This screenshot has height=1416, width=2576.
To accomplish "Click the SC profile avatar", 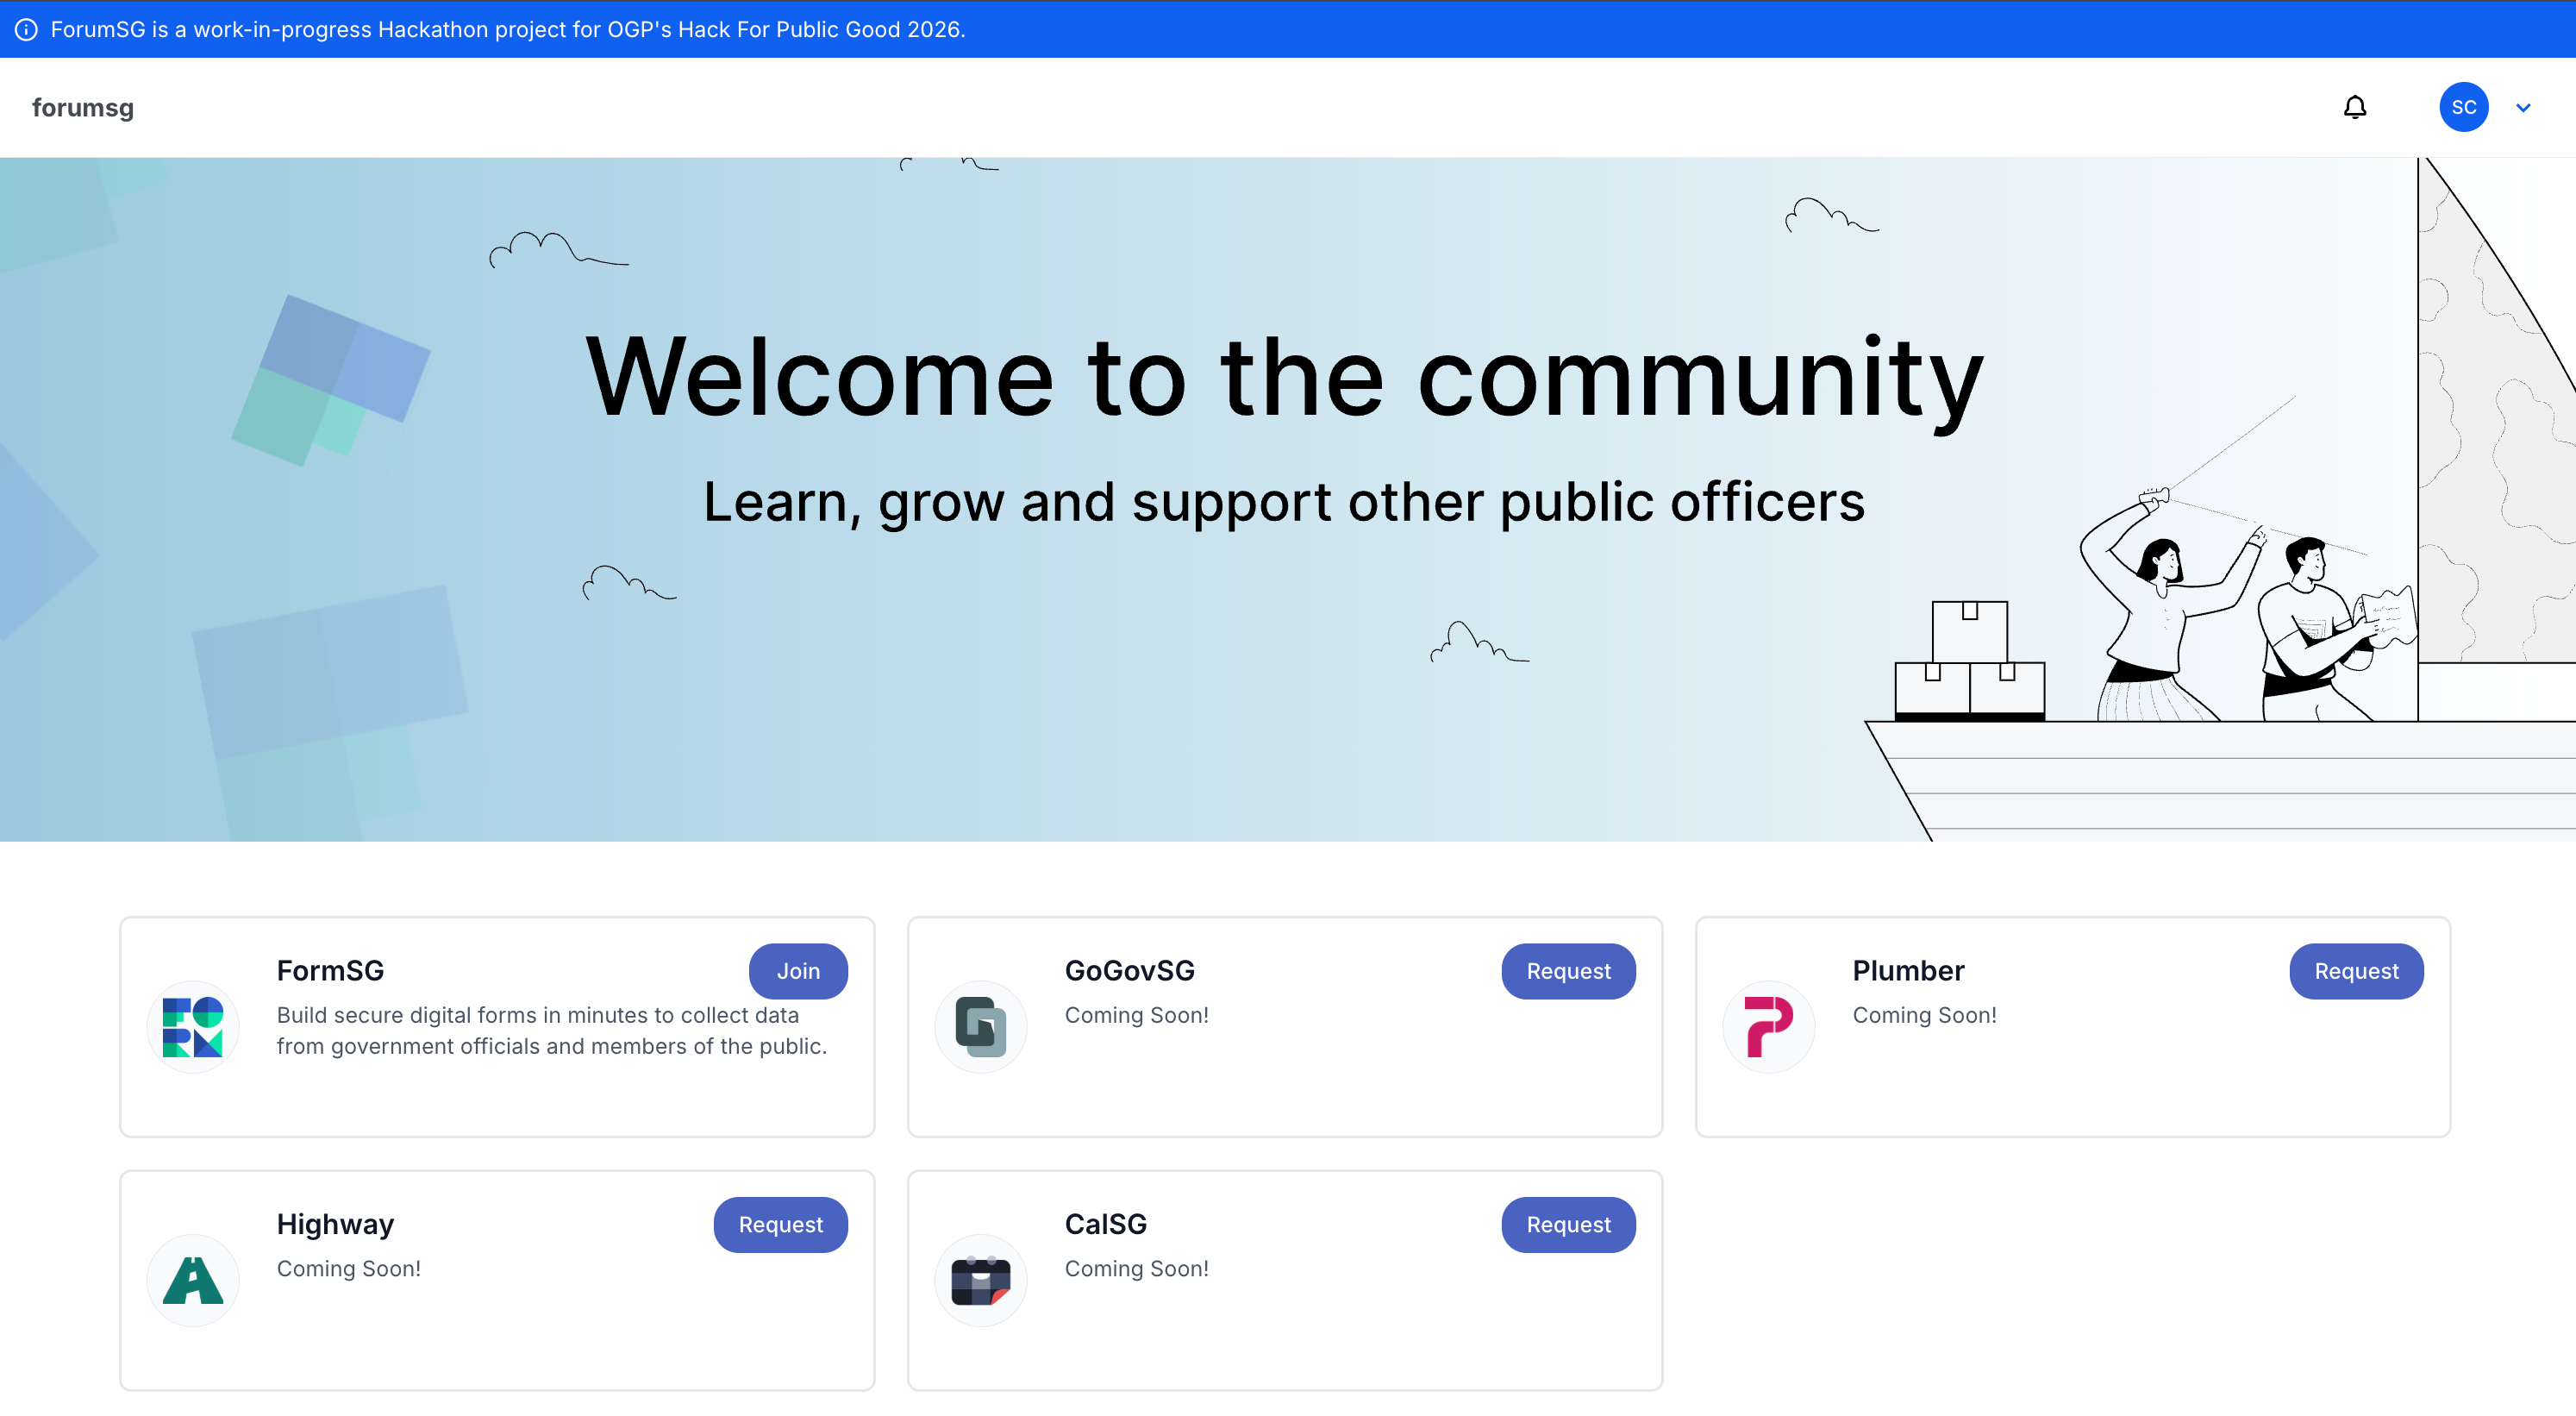I will tap(2464, 107).
